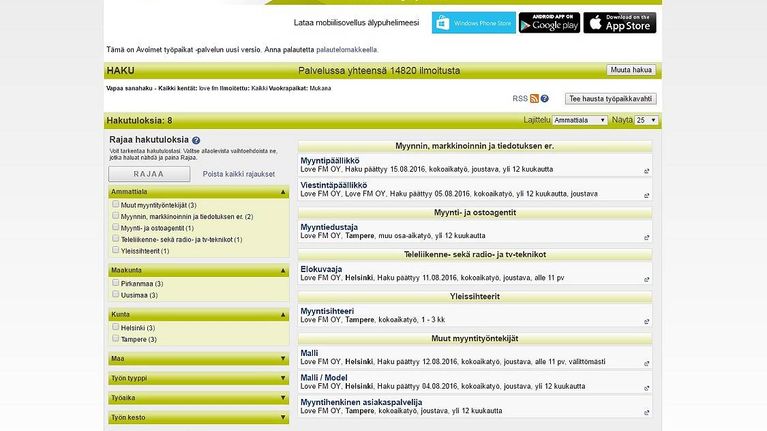Click the Muuta hakua button
Viewport: 767px width, 431px height.
[631, 70]
